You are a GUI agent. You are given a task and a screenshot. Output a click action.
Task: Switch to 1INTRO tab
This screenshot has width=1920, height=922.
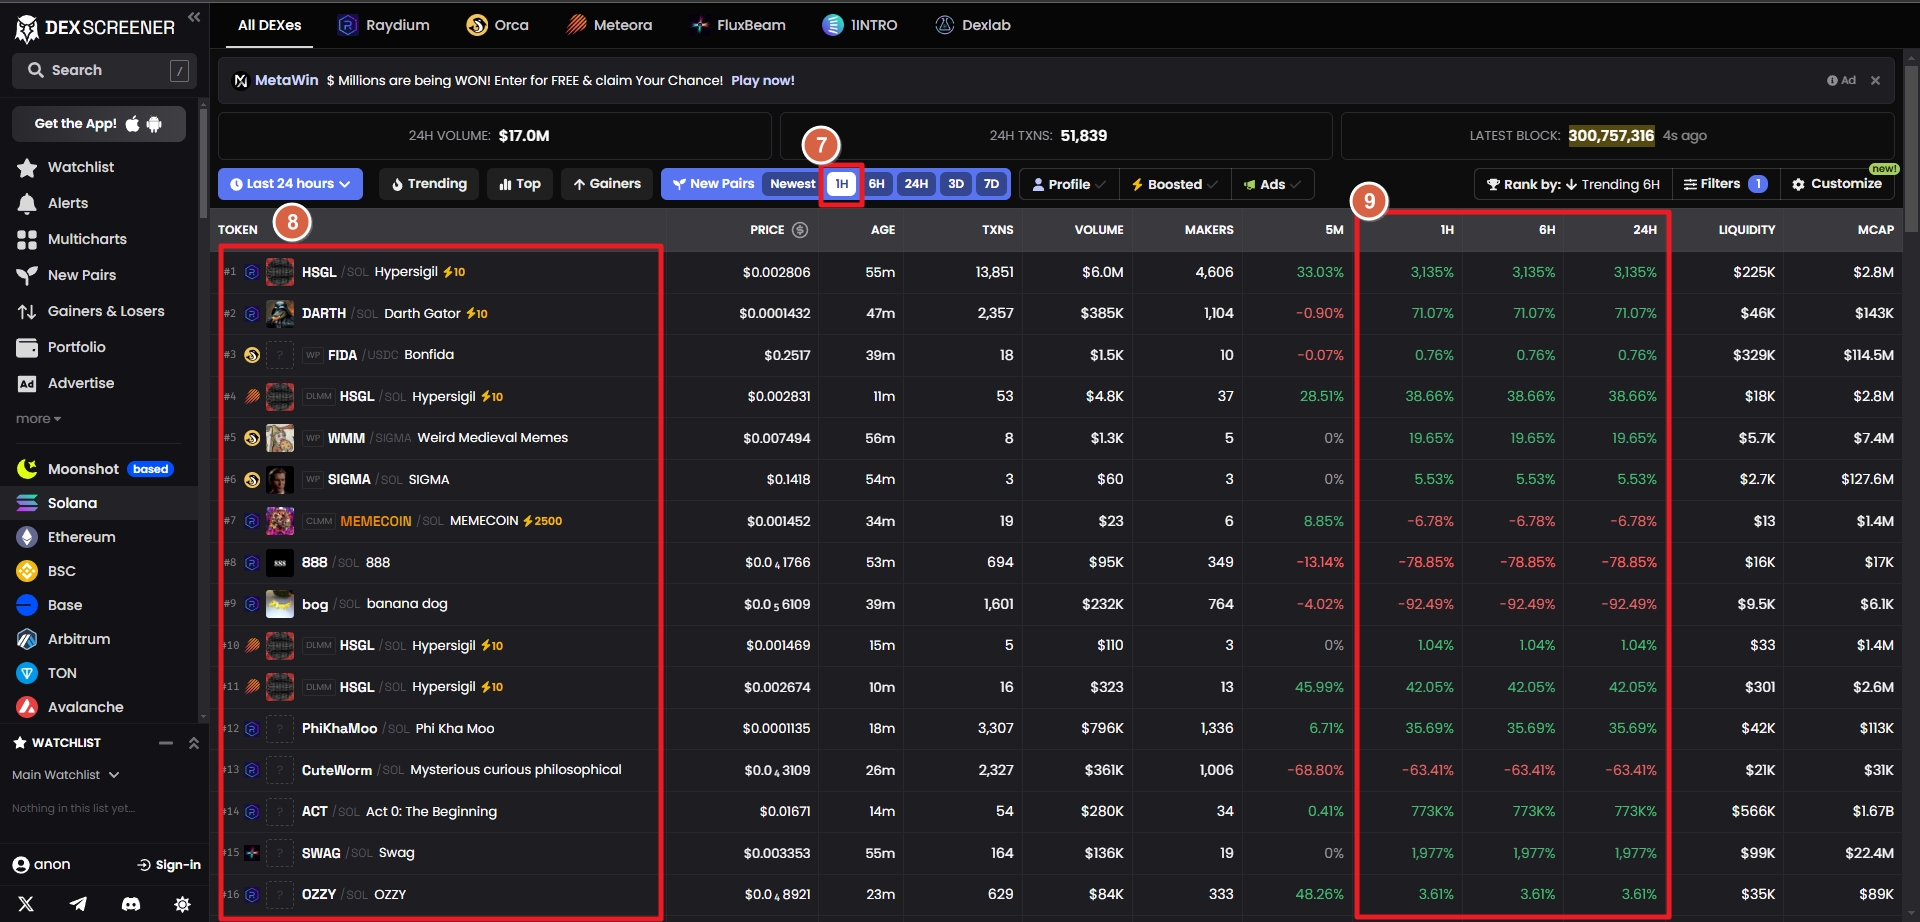[x=860, y=25]
